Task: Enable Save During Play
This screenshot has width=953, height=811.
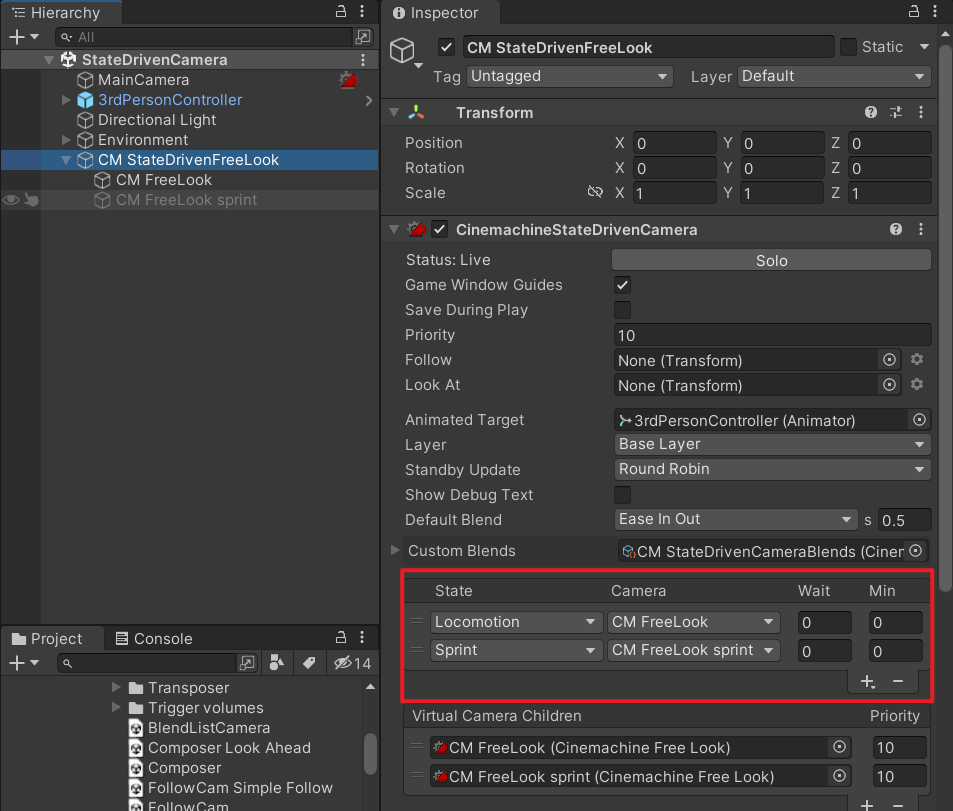Action: point(622,309)
